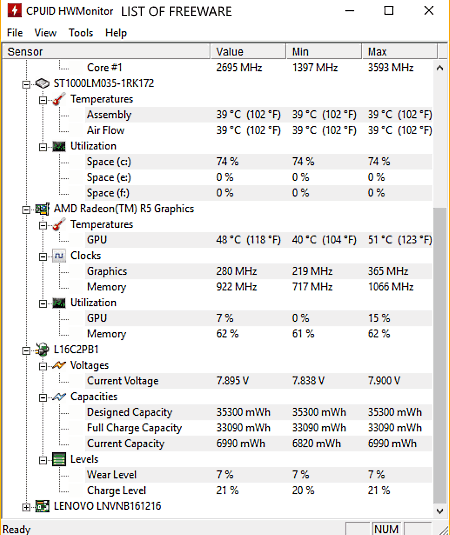450x535 pixels.
Task: Click the LENOVO motherboard icon
Action: 43,506
